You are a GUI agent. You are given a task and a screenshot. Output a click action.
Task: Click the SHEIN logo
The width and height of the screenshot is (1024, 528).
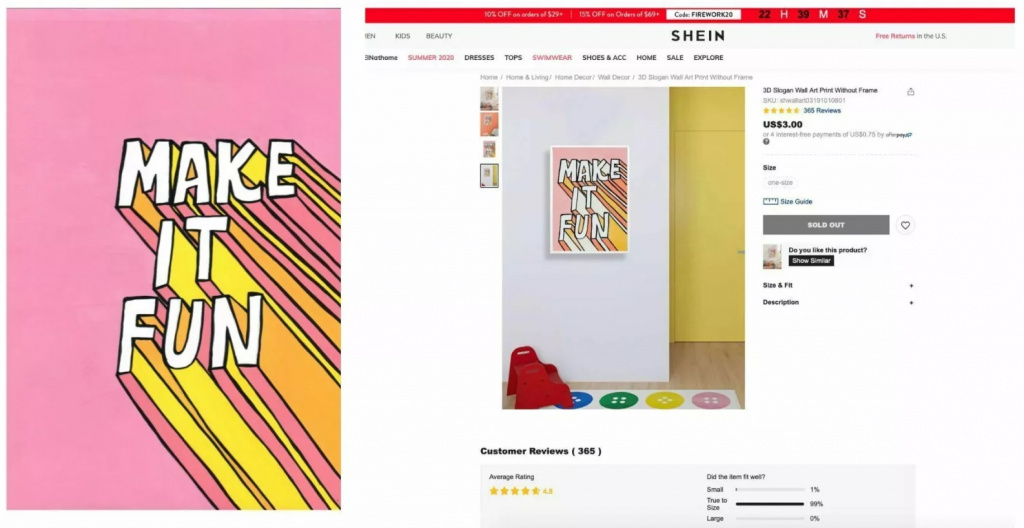(x=697, y=36)
